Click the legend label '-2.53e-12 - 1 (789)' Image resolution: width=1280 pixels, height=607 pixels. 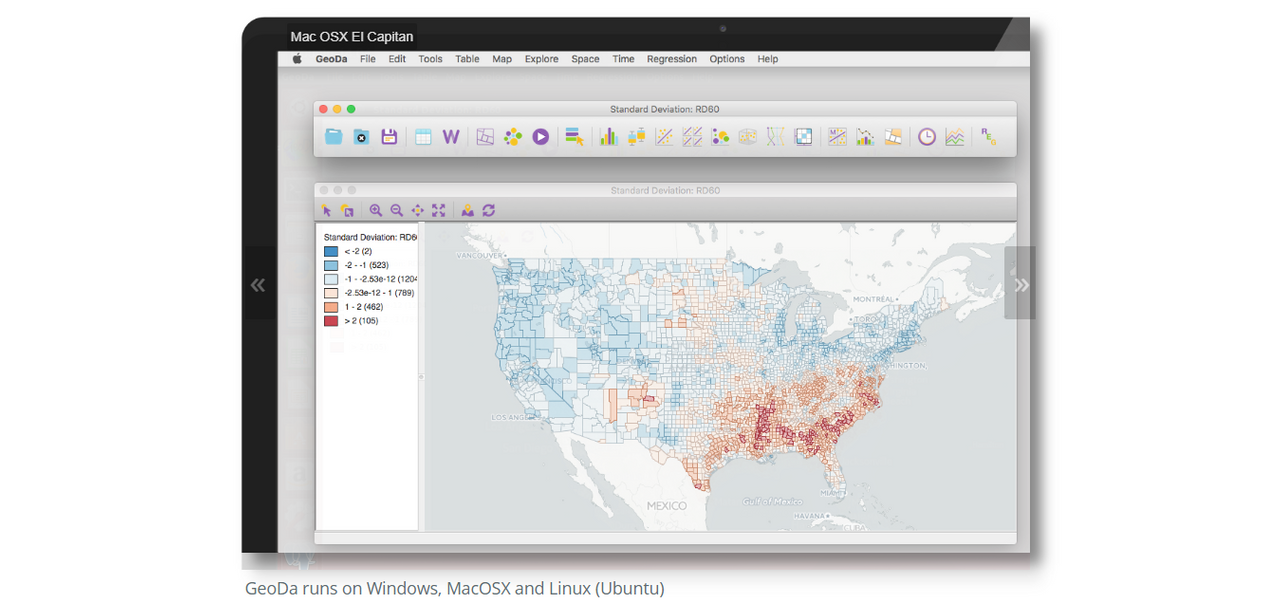(x=379, y=293)
